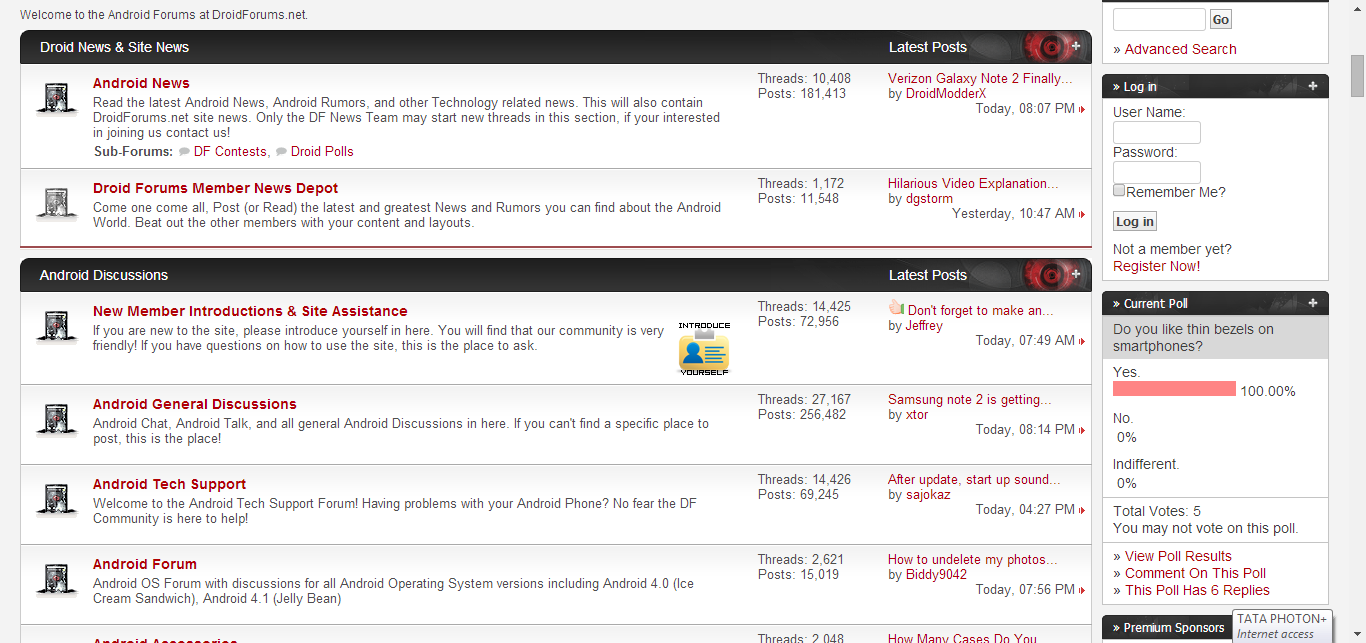Viewport: 1366px width, 643px height.
Task: Open Advanced Search link
Action: (1180, 49)
